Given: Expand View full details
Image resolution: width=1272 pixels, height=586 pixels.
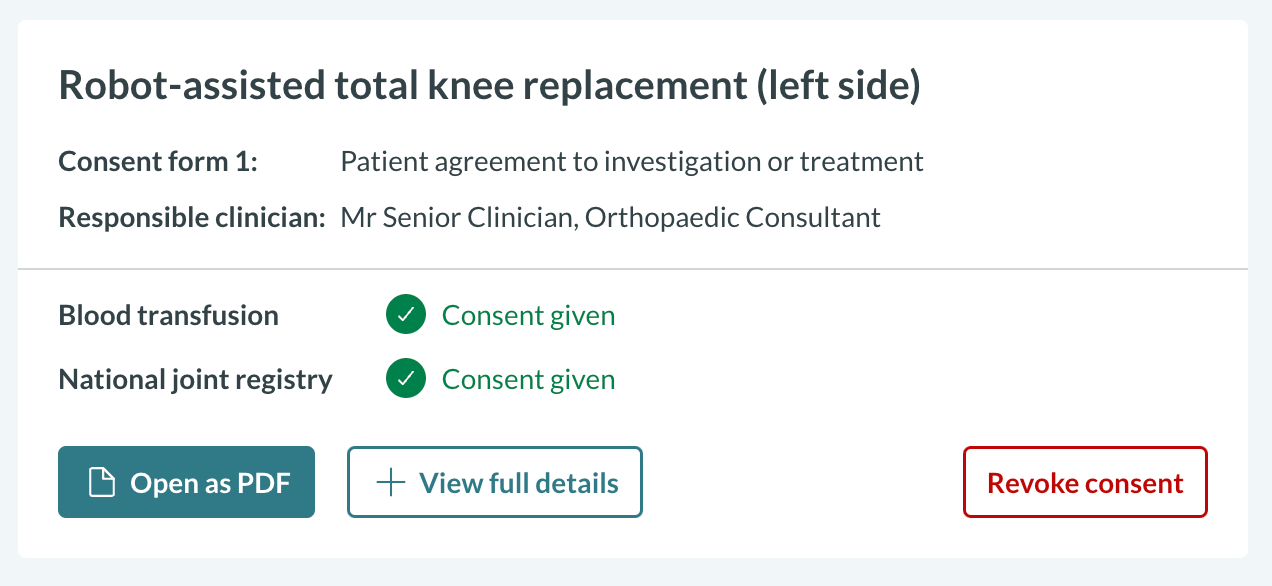Looking at the screenshot, I should tap(494, 482).
